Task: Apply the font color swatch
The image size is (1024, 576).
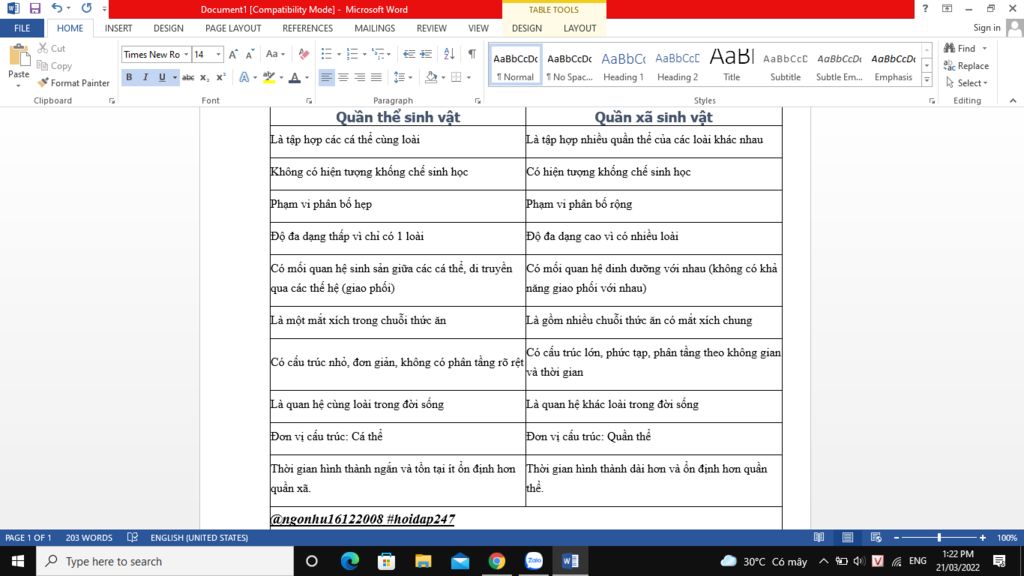Action: pos(295,77)
